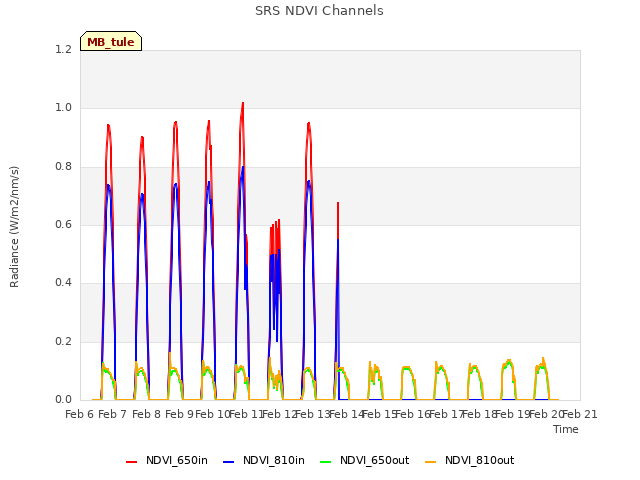Select the NDVI_810out legend label
This screenshot has height=480, width=640.
coord(480,460)
